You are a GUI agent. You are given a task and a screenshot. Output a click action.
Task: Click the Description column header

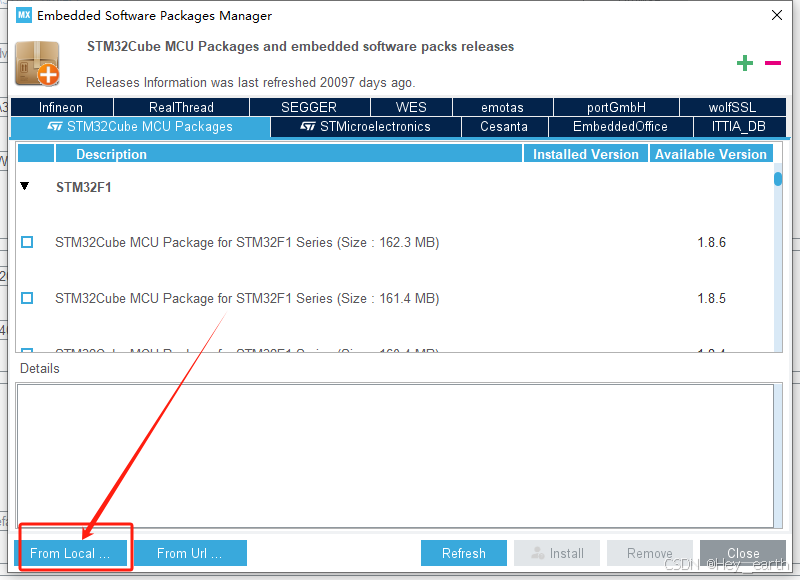coord(289,154)
